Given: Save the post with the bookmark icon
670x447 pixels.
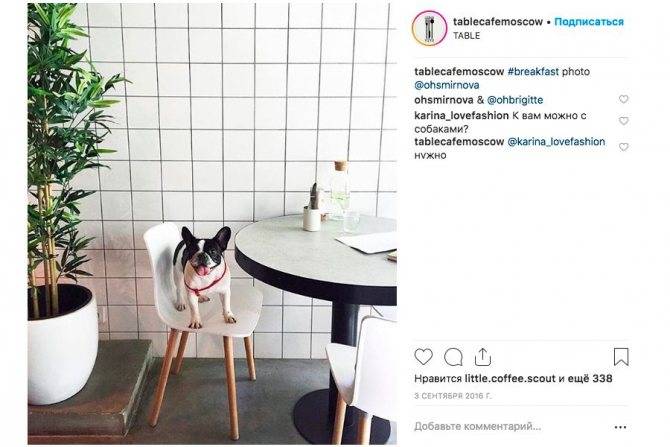Looking at the screenshot, I should coord(621,357).
